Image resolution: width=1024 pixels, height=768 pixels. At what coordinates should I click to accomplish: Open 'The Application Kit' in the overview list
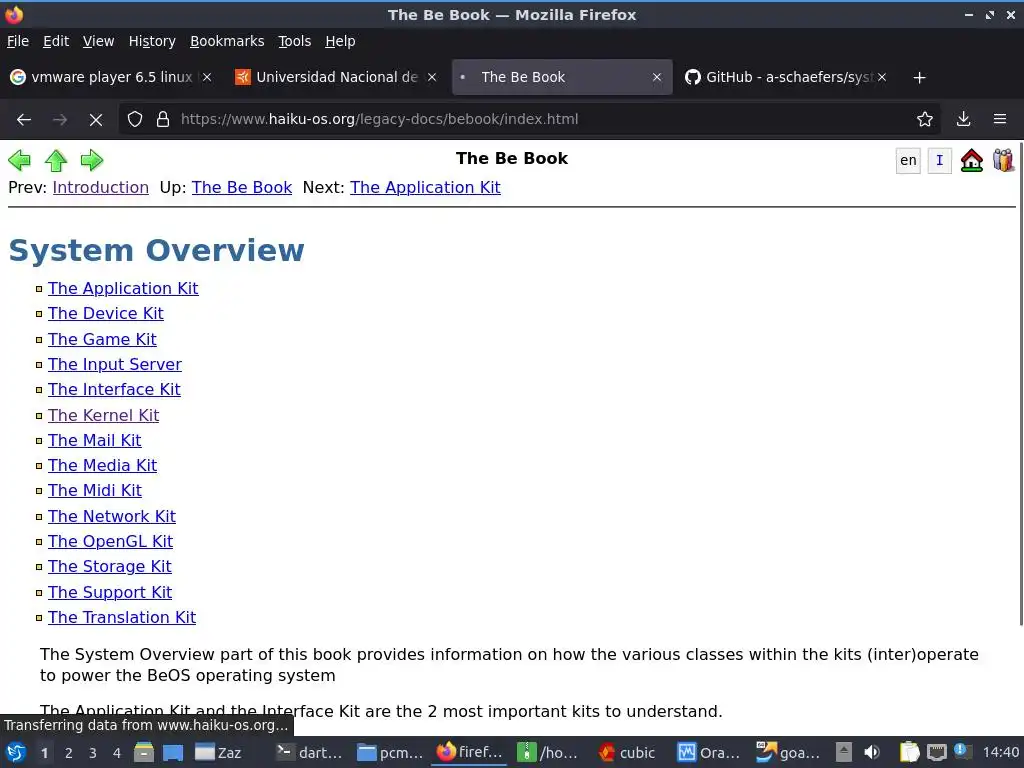click(123, 289)
